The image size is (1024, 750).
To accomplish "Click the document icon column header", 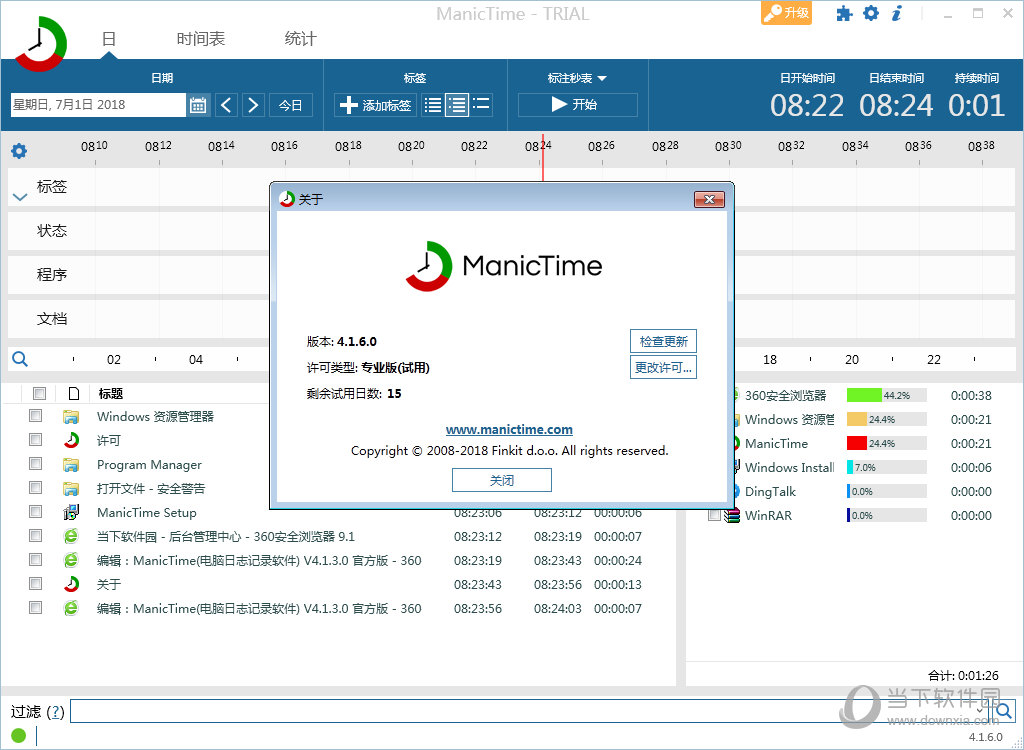I will [x=74, y=393].
